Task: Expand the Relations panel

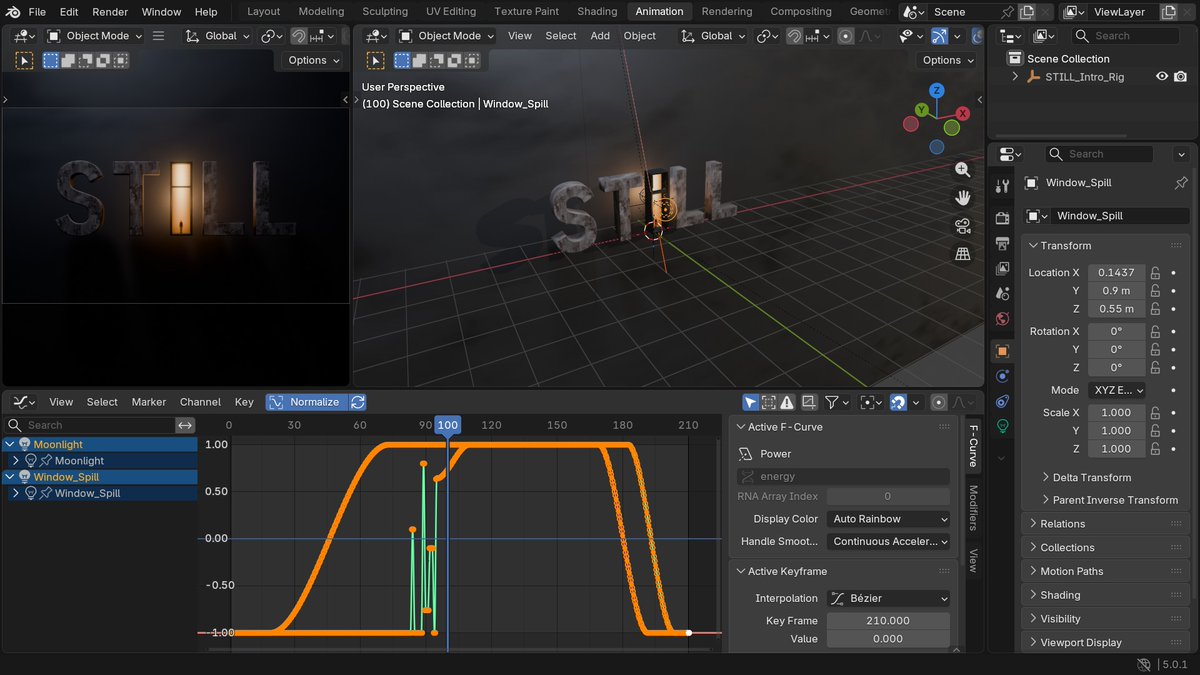Action: coord(1057,524)
